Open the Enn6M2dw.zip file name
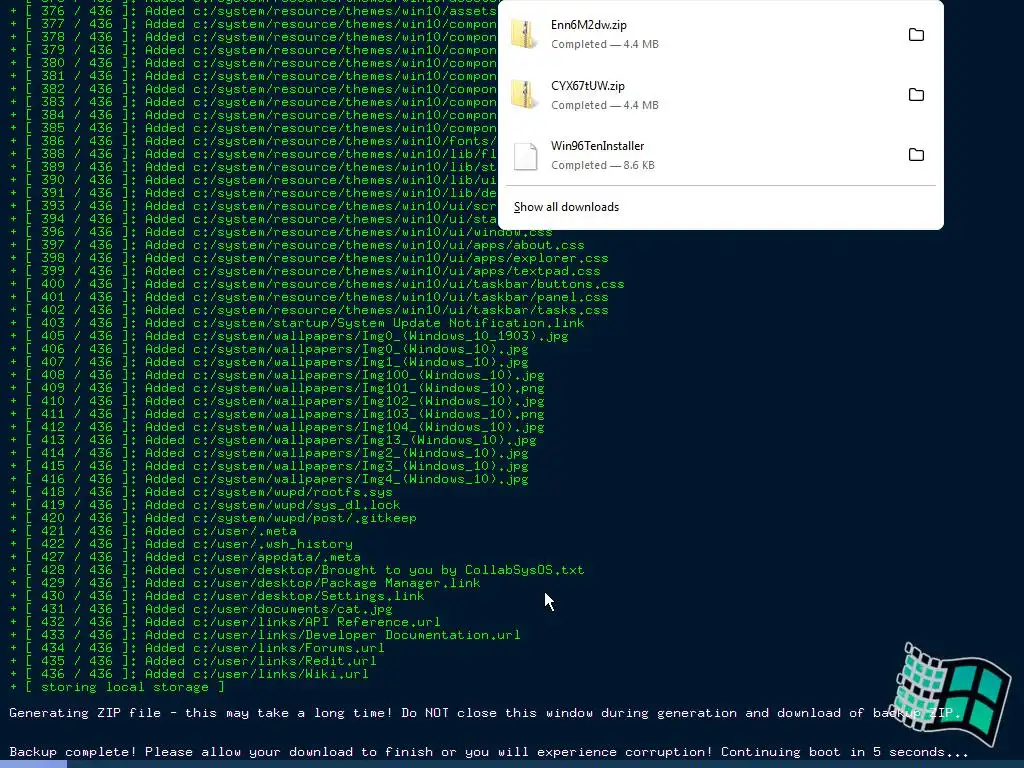This screenshot has width=1024, height=768. tap(588, 25)
